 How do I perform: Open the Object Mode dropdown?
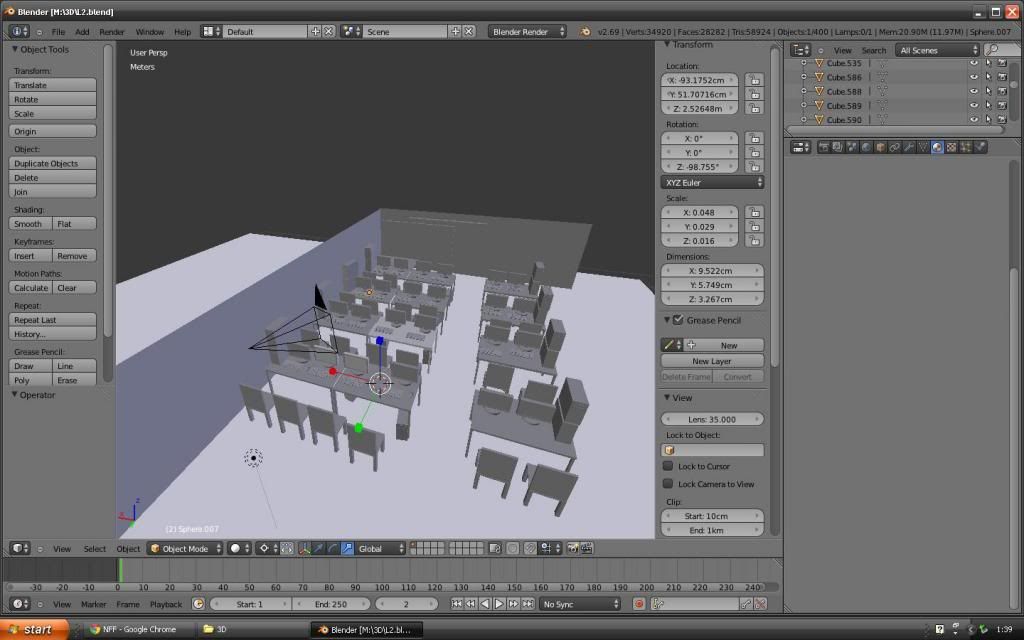point(185,548)
